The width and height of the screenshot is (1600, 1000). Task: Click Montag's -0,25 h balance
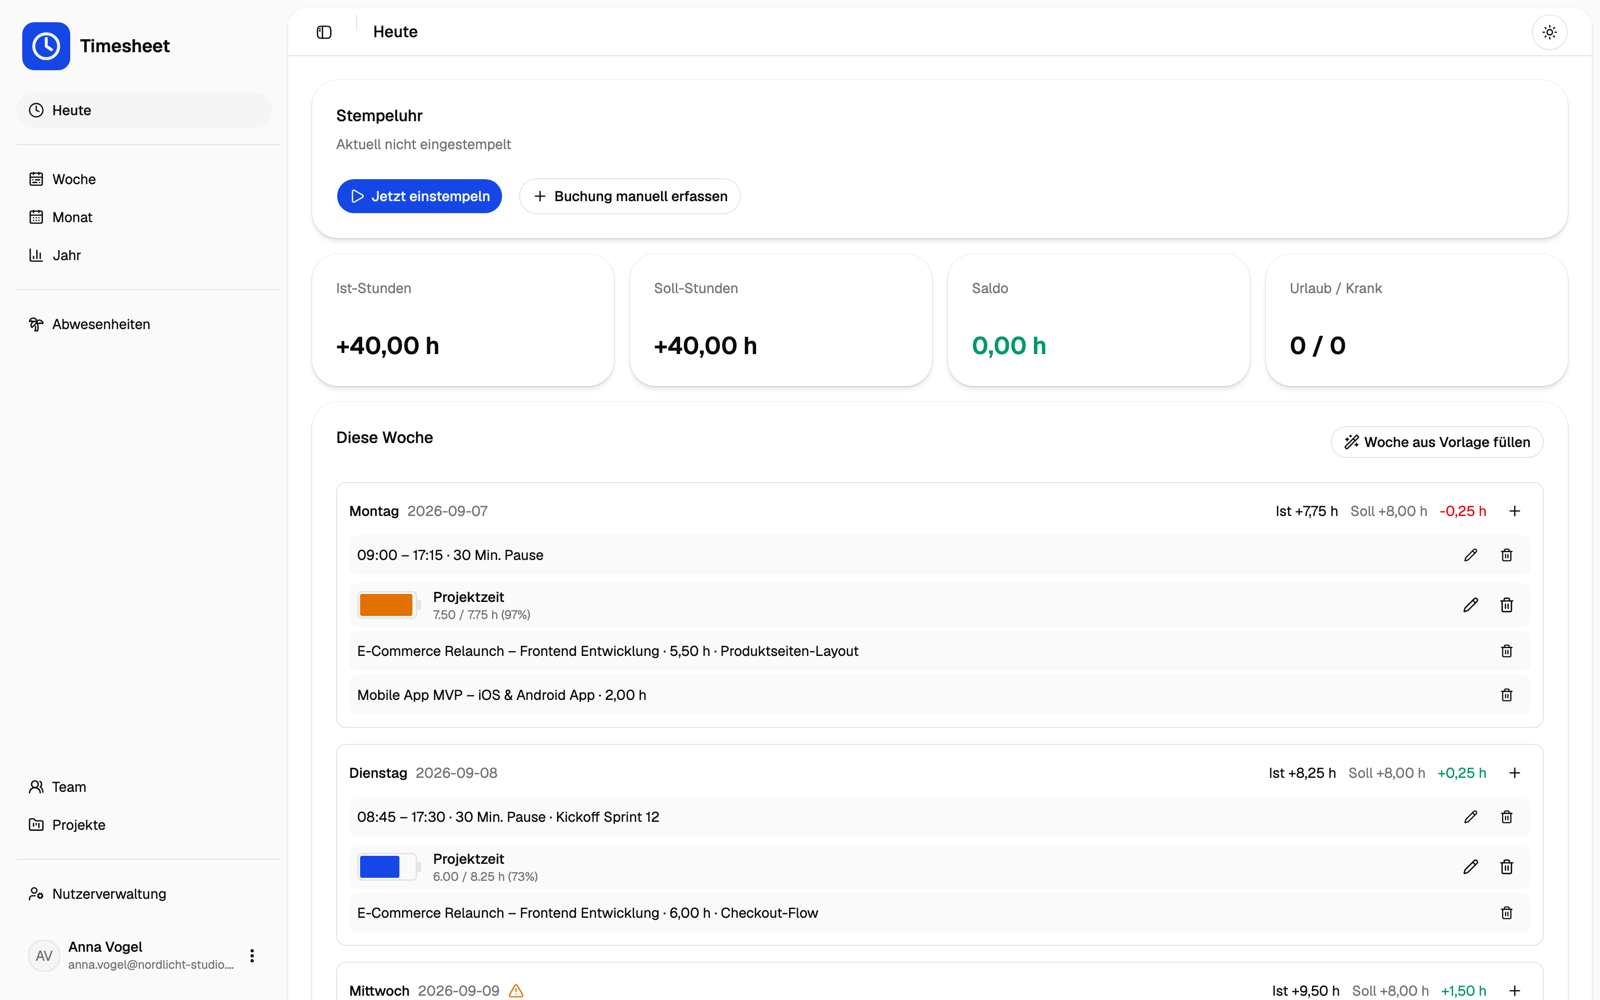tap(1463, 511)
